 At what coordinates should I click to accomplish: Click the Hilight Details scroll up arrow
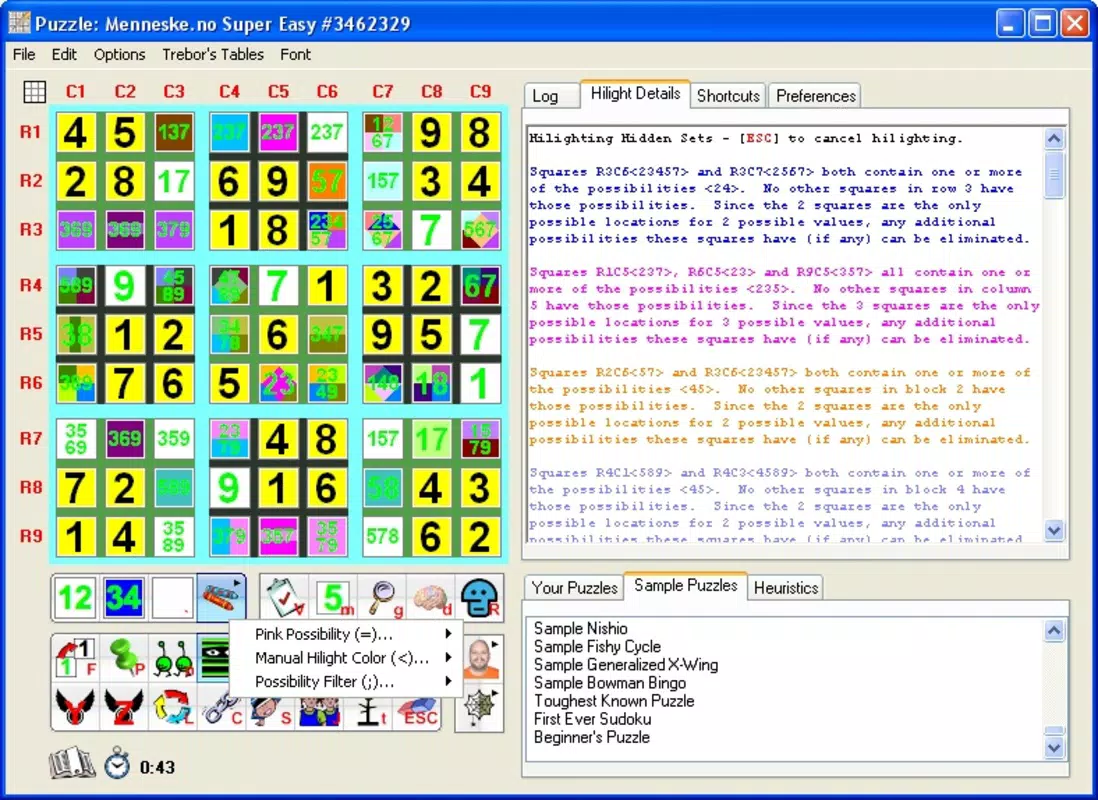(1054, 139)
